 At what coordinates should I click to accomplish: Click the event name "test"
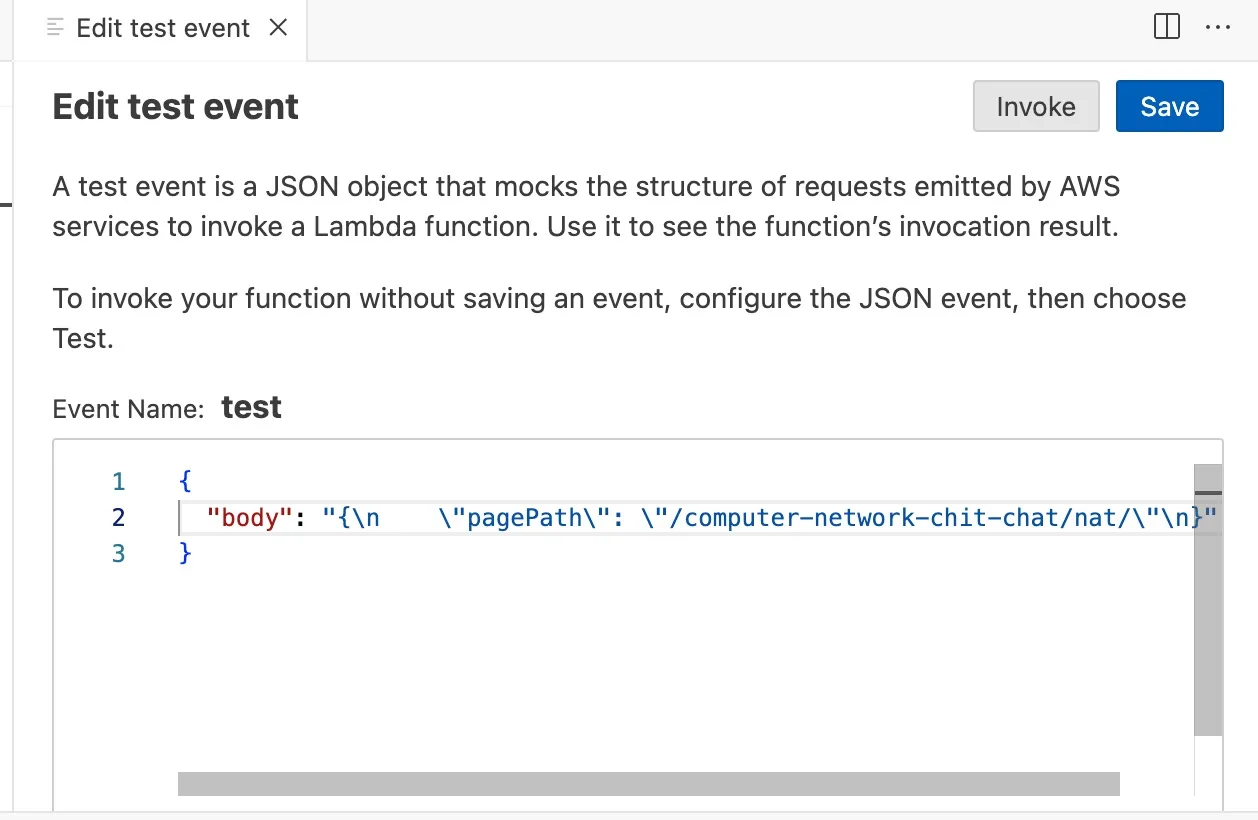click(x=251, y=408)
